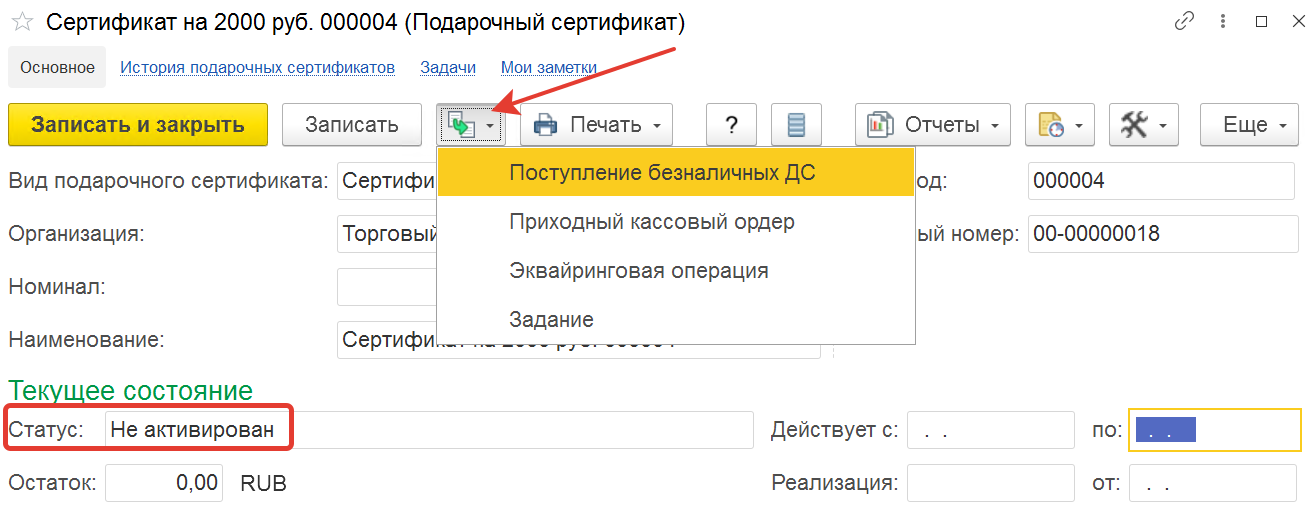Select Поступление безналичных ДС menu item
The image size is (1315, 511).
[676, 172]
